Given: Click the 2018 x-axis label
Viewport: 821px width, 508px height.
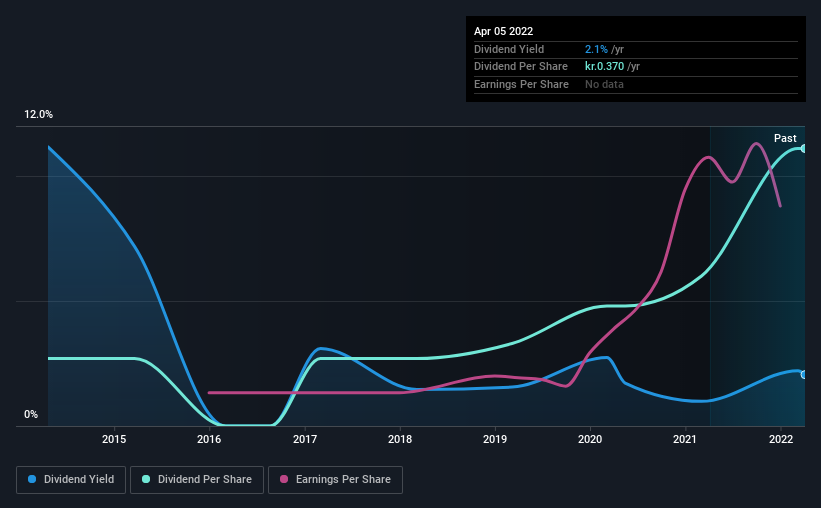Looking at the screenshot, I should pos(400,439).
